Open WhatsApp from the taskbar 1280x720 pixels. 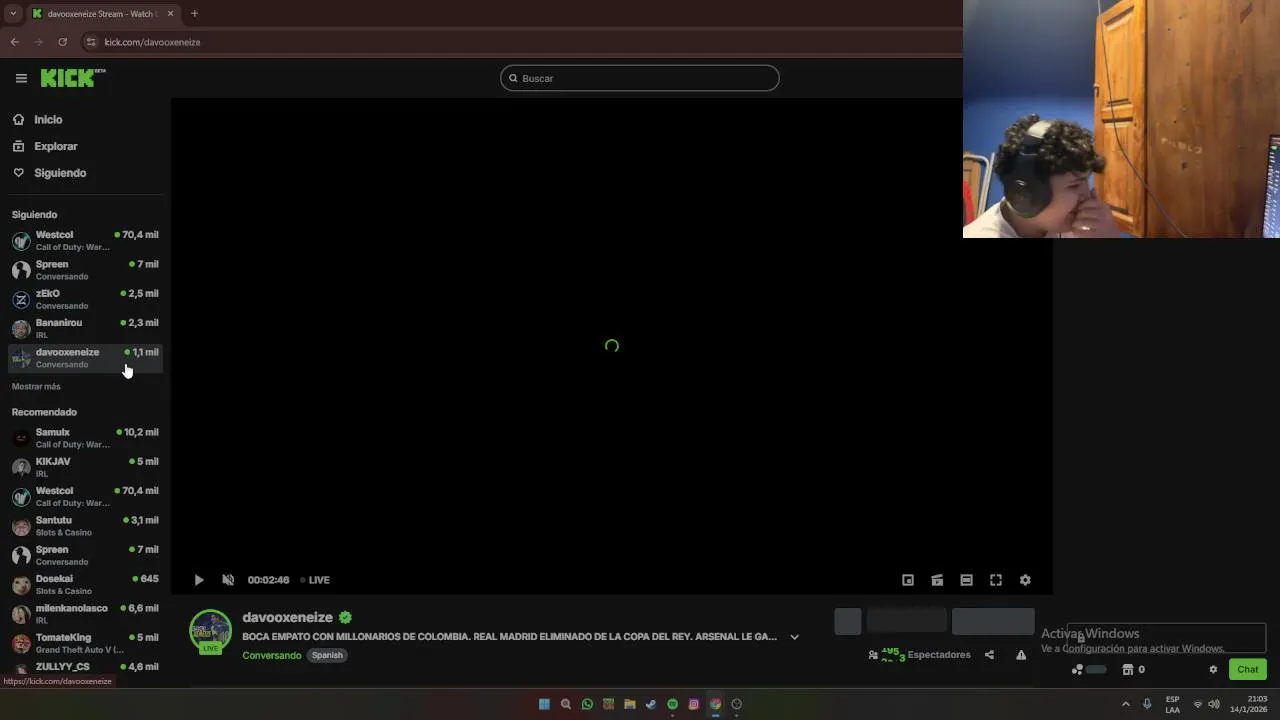point(587,704)
